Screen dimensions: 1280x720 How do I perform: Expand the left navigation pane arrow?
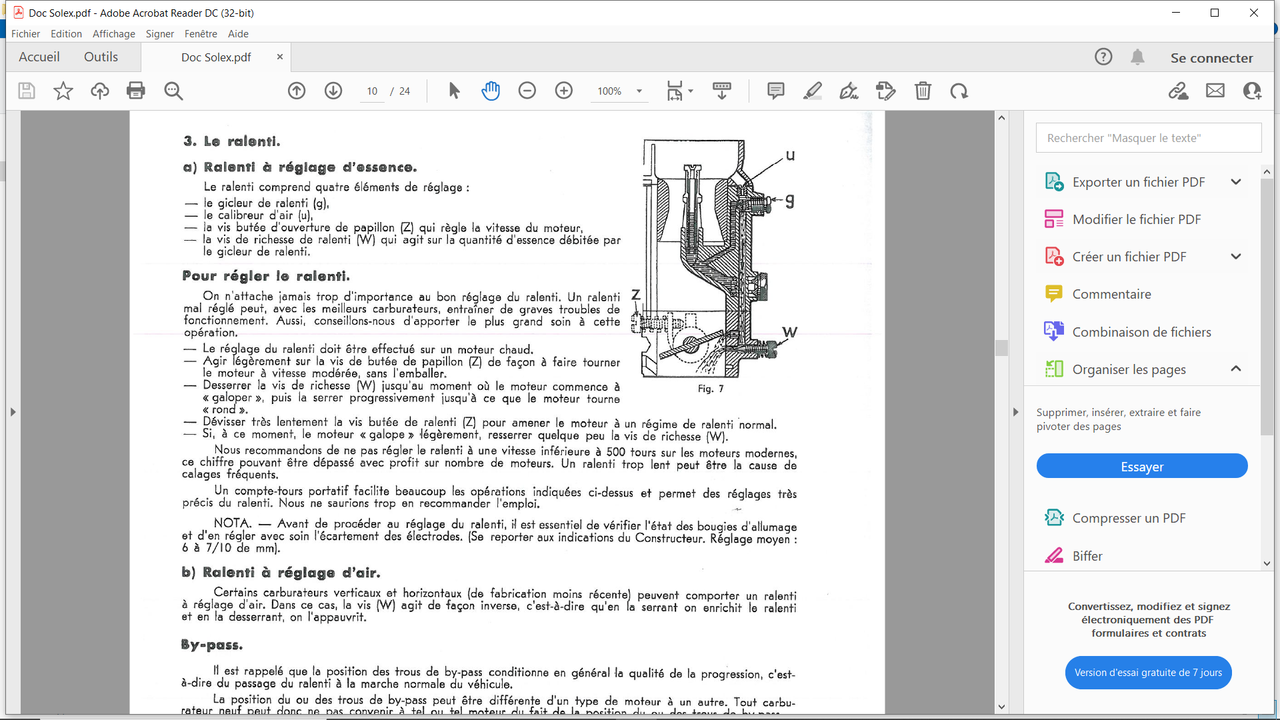11,412
